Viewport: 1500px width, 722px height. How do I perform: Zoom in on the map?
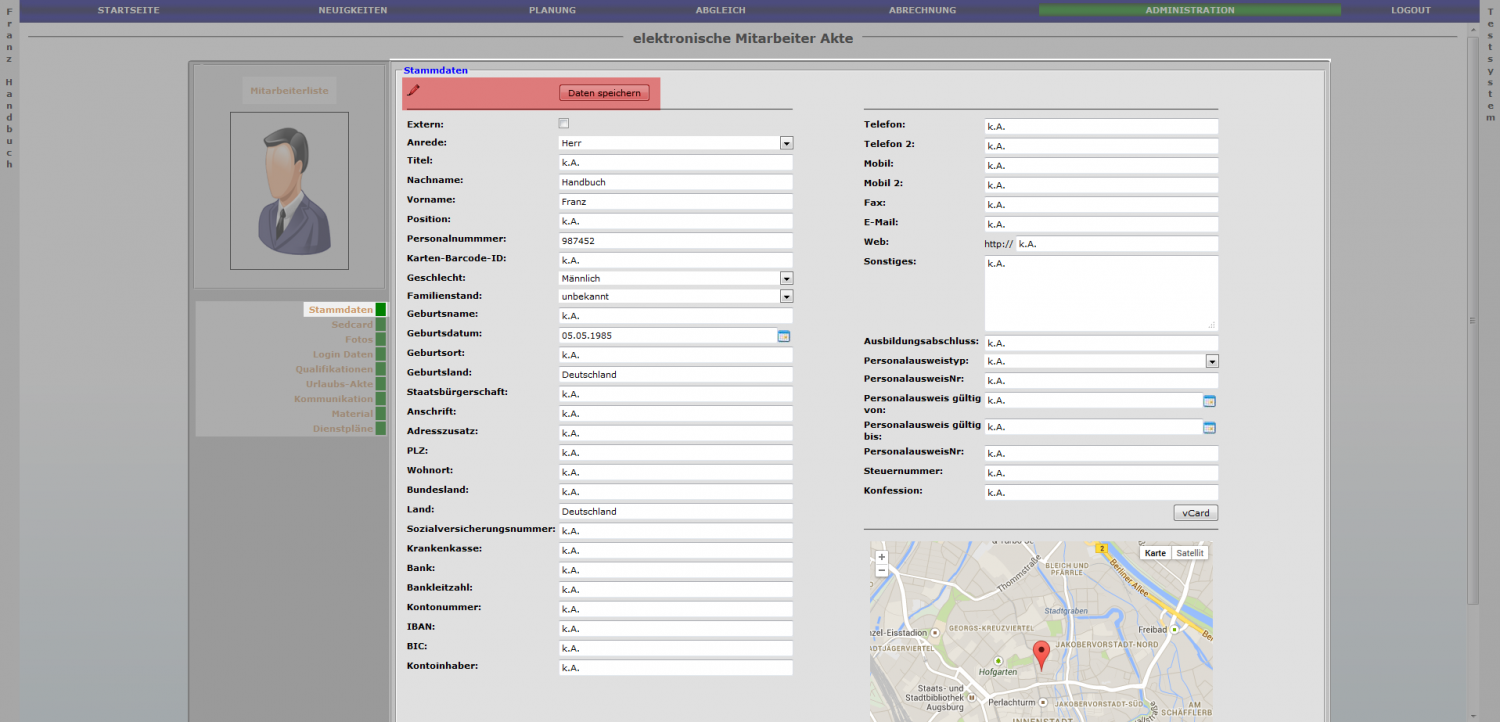[x=881, y=557]
